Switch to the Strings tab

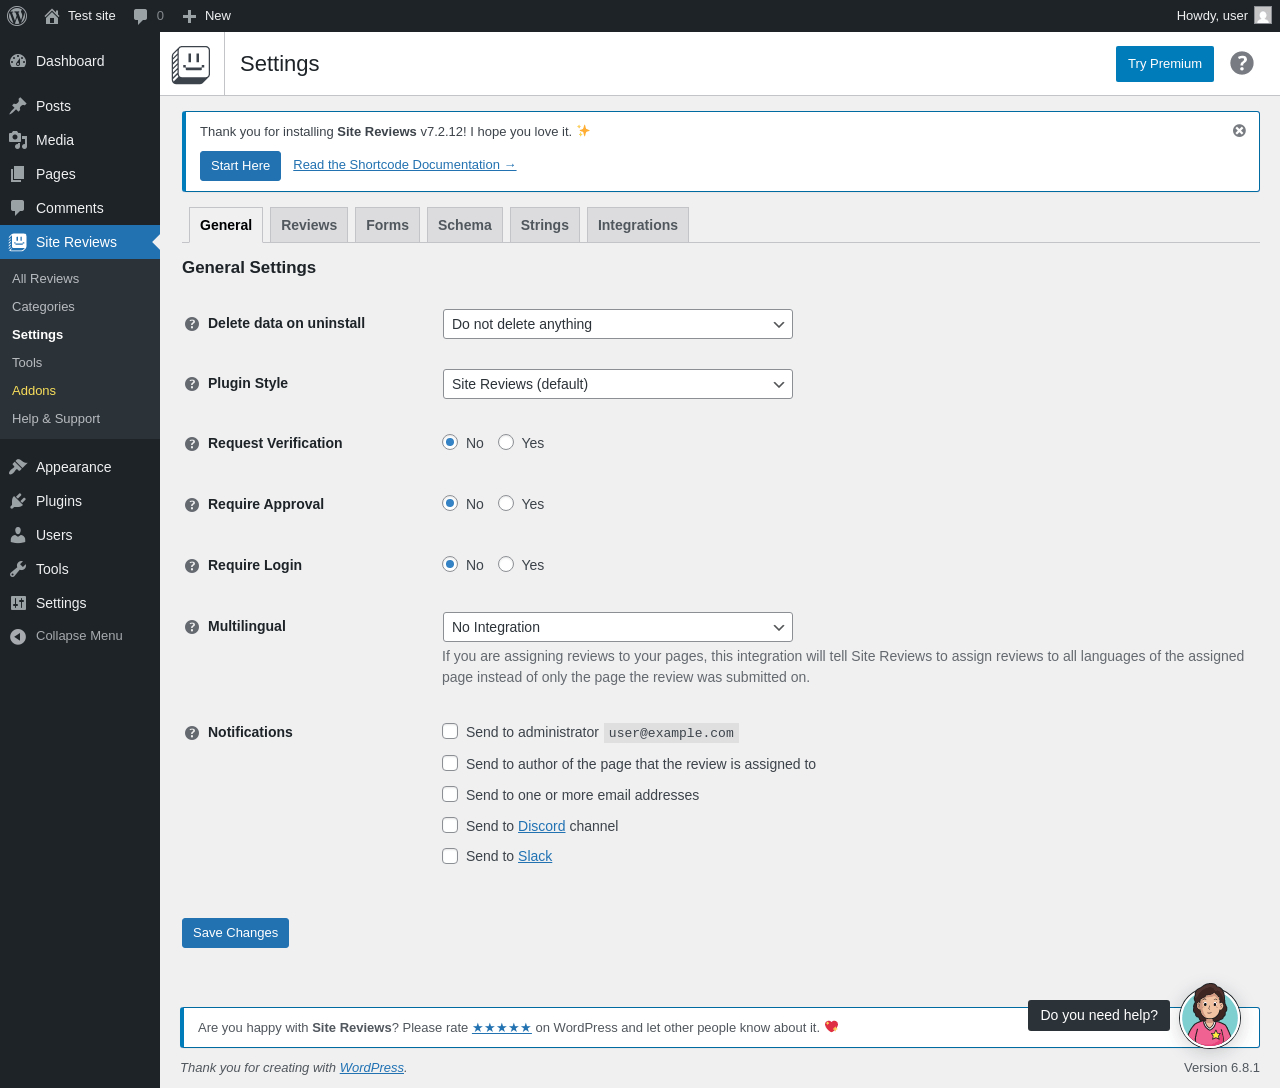[545, 225]
